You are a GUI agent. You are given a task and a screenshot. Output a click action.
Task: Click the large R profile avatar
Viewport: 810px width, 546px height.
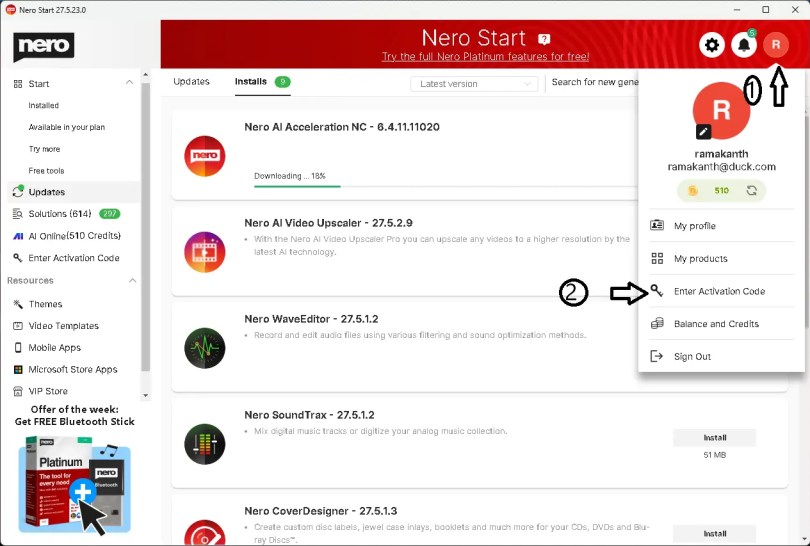coord(721,111)
